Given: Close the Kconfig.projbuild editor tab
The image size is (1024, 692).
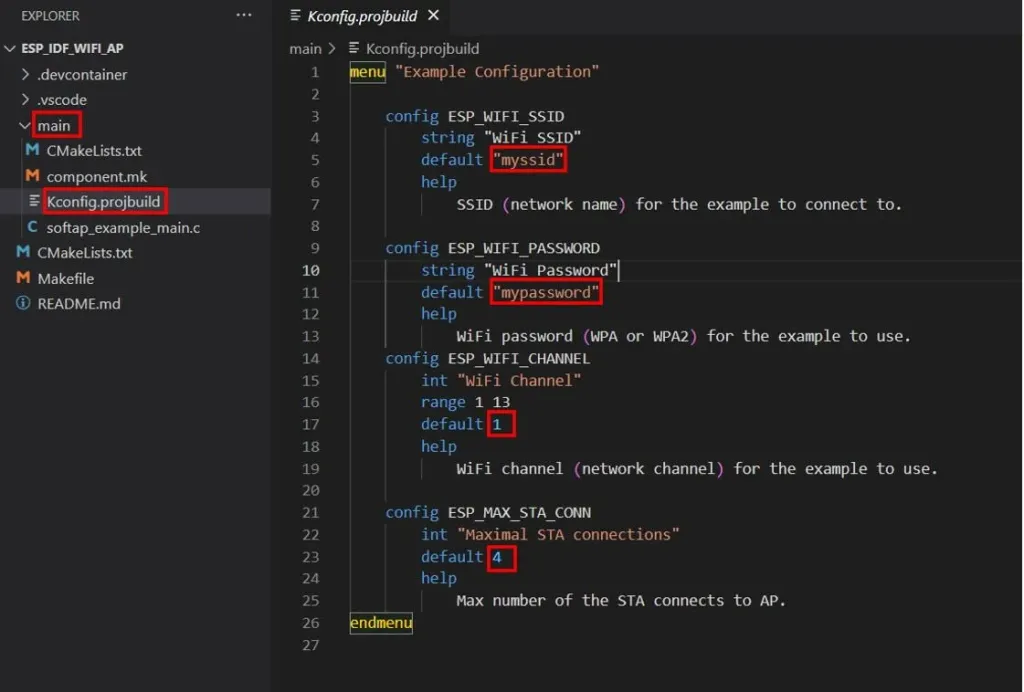Looking at the screenshot, I should (x=434, y=15).
